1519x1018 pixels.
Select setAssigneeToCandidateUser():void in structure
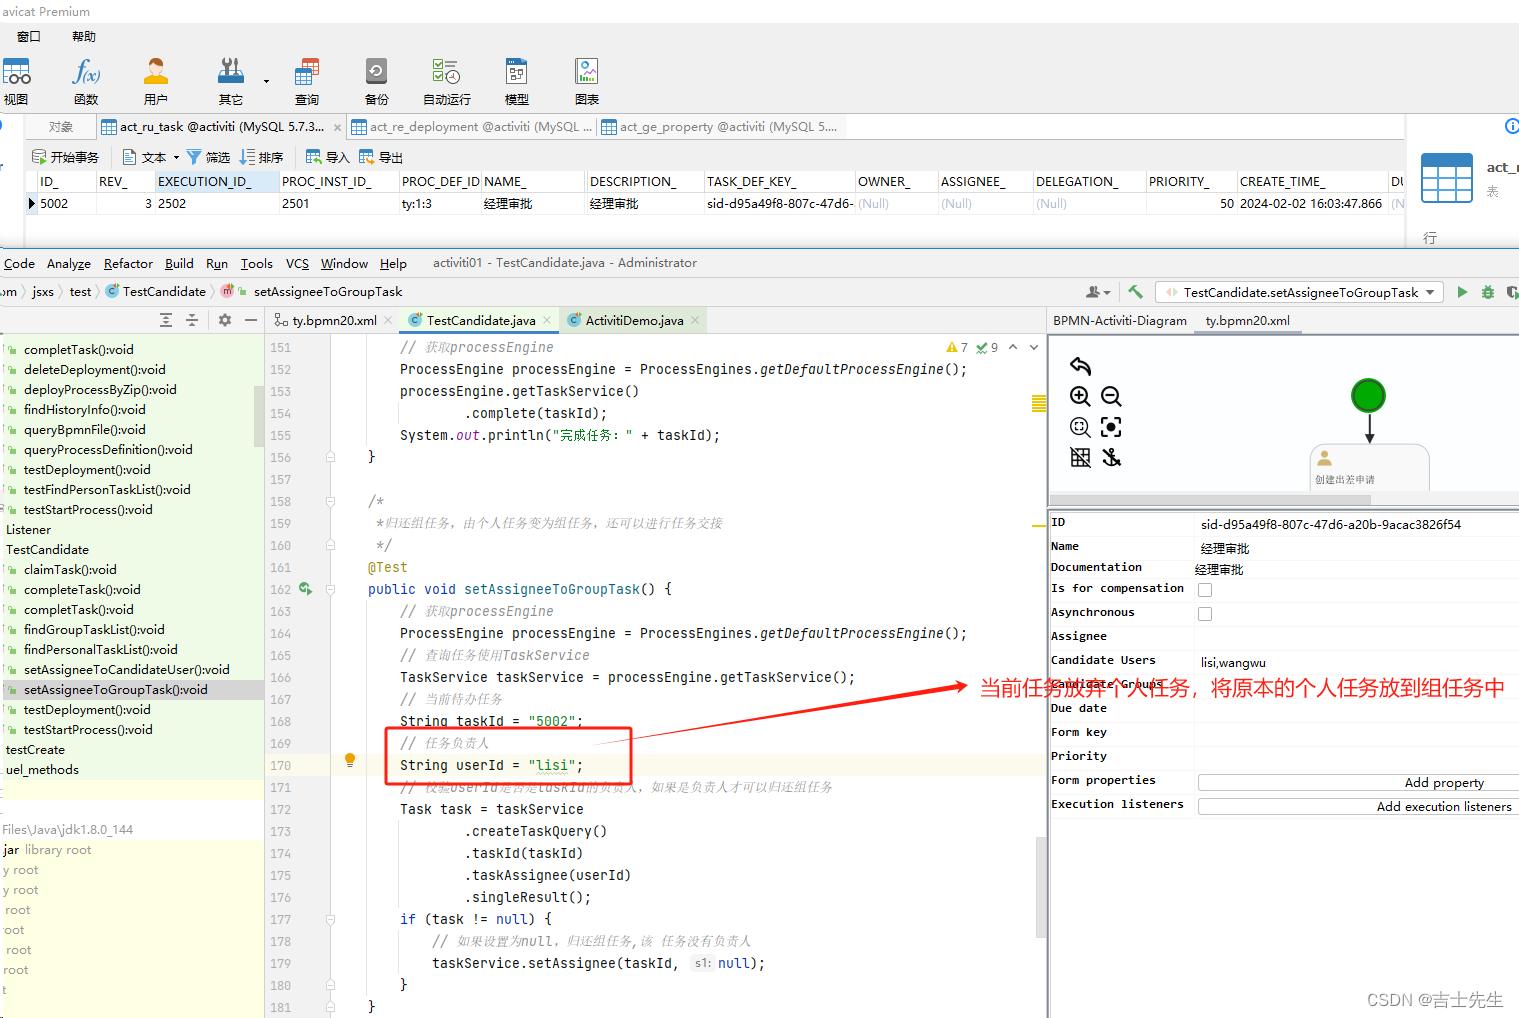(127, 669)
